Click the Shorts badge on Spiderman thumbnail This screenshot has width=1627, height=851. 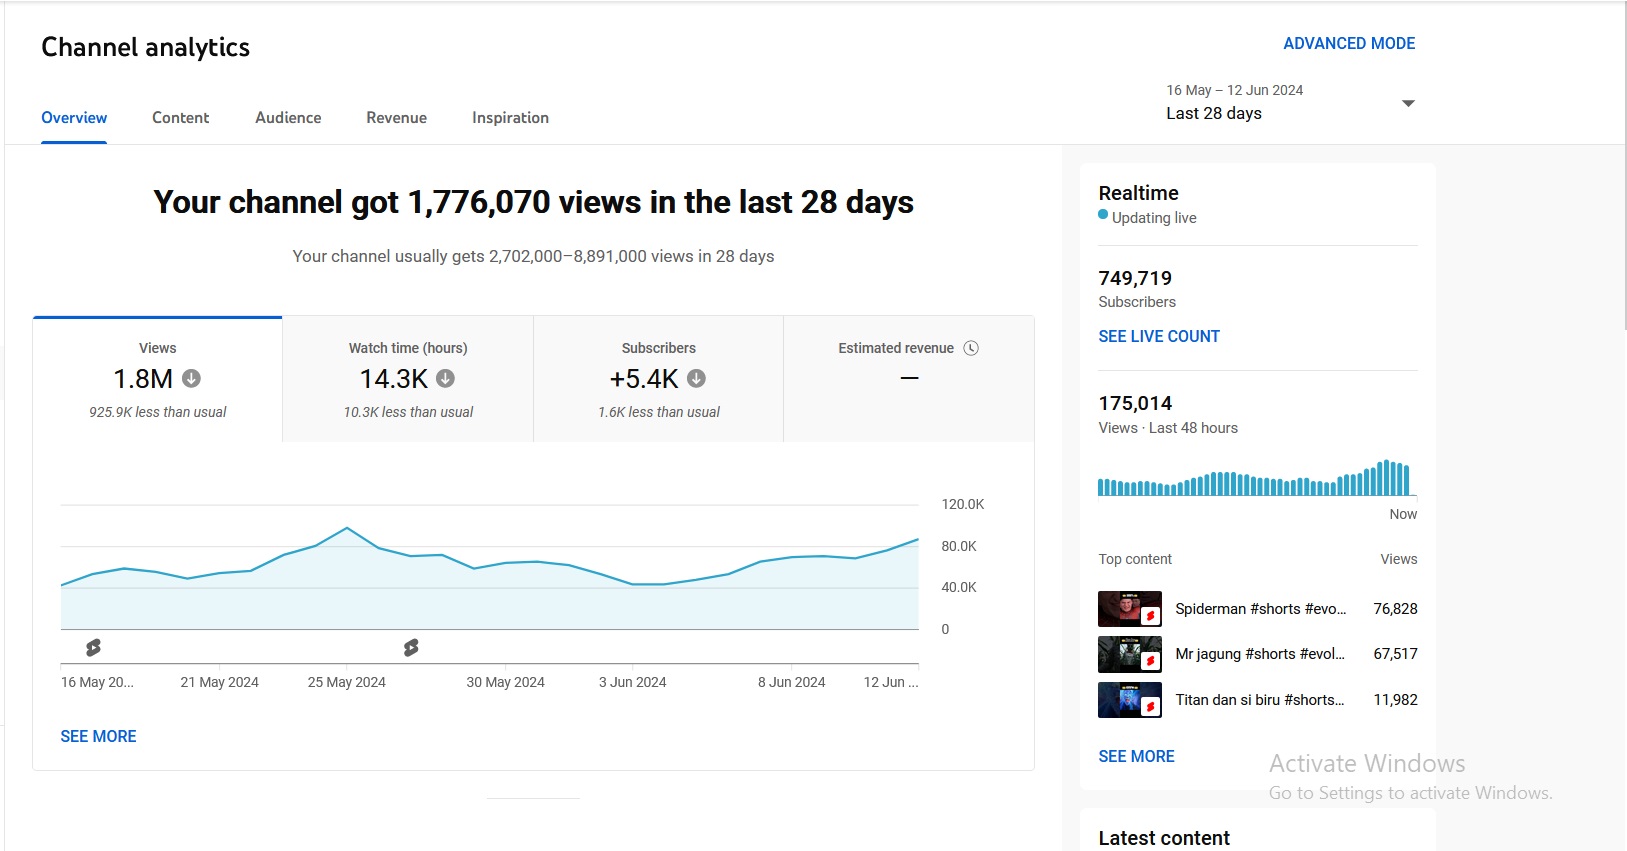point(1150,616)
